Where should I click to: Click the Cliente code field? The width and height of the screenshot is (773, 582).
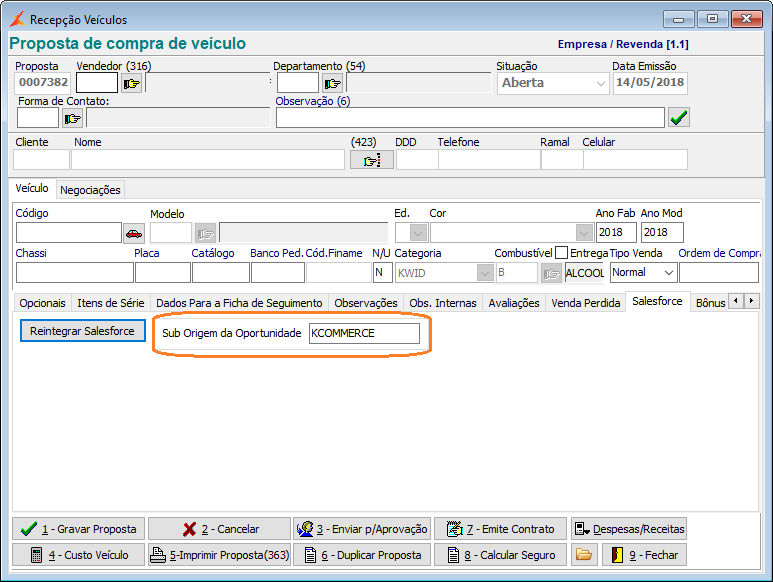tap(41, 160)
